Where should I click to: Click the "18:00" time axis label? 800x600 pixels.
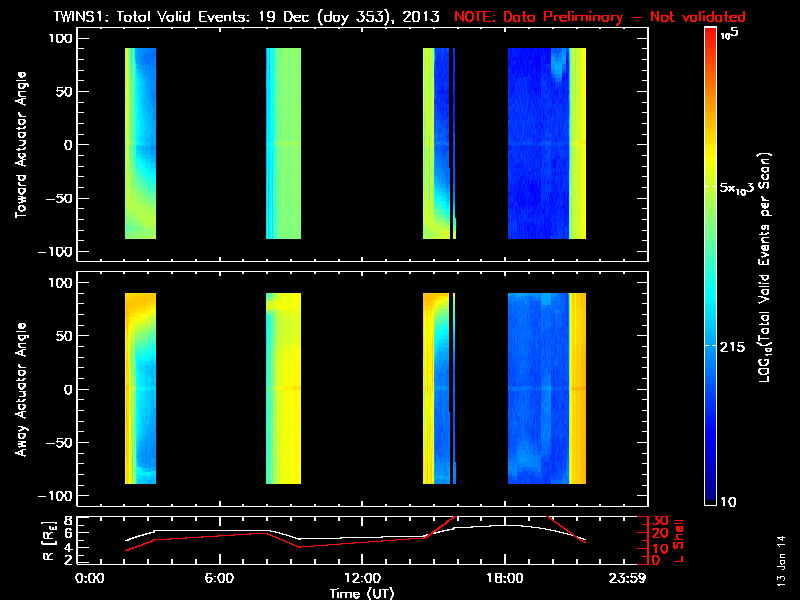tap(505, 578)
